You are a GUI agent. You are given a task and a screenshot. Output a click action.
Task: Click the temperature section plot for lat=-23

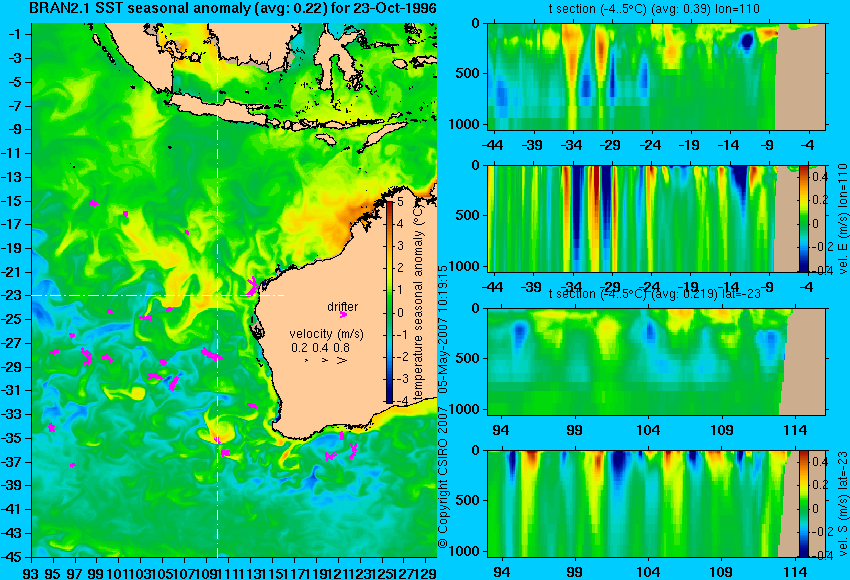coord(656,362)
